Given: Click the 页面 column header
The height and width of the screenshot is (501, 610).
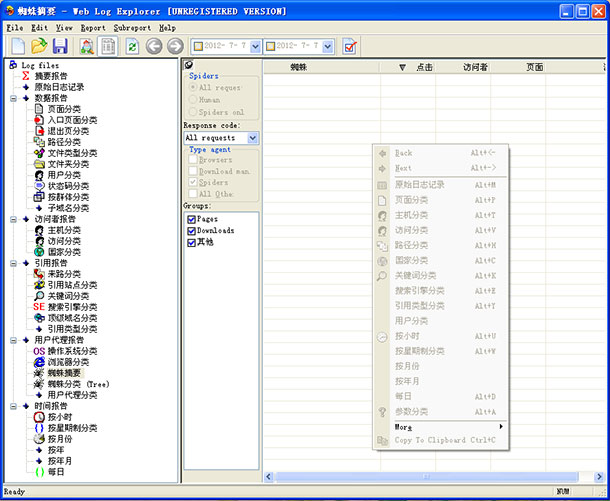Looking at the screenshot, I should (x=535, y=67).
